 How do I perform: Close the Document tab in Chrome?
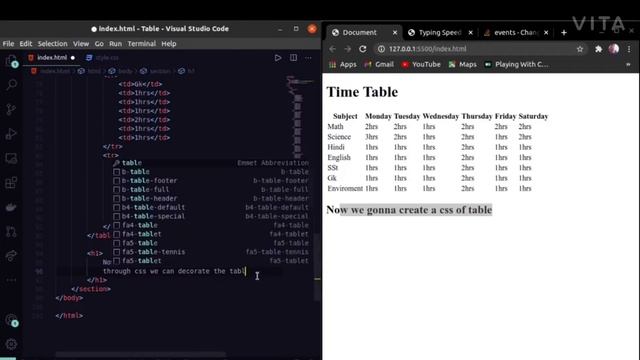tap(395, 33)
